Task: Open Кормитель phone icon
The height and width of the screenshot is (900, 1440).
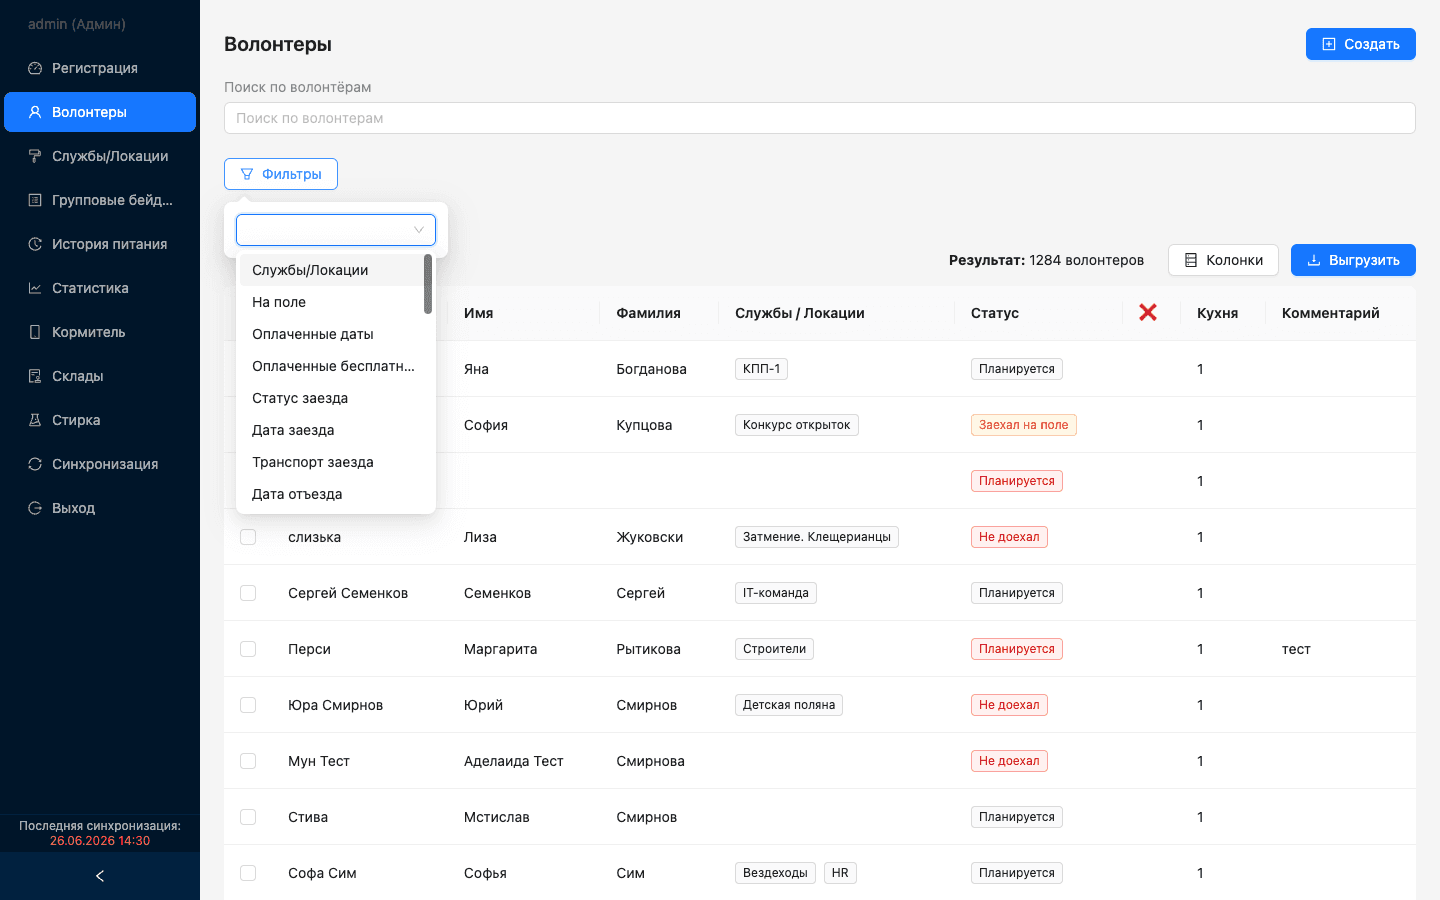Action: 35,332
